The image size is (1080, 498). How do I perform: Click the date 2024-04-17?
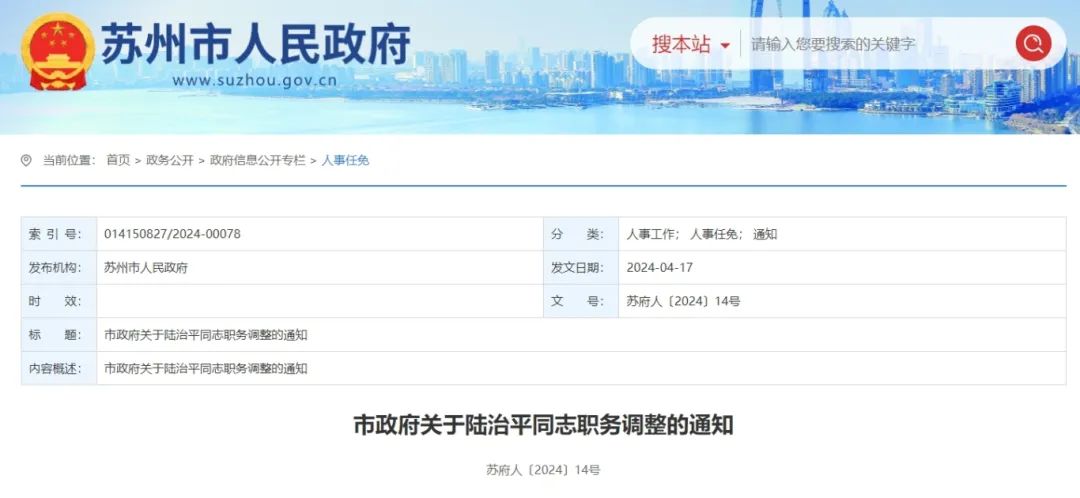tap(659, 268)
